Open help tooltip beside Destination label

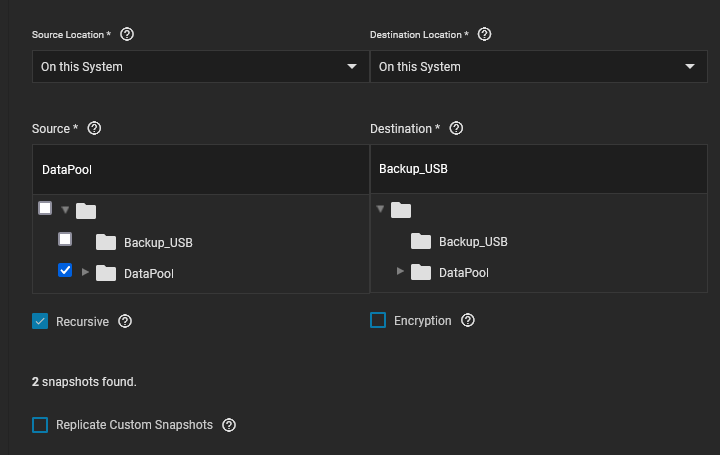coord(456,129)
